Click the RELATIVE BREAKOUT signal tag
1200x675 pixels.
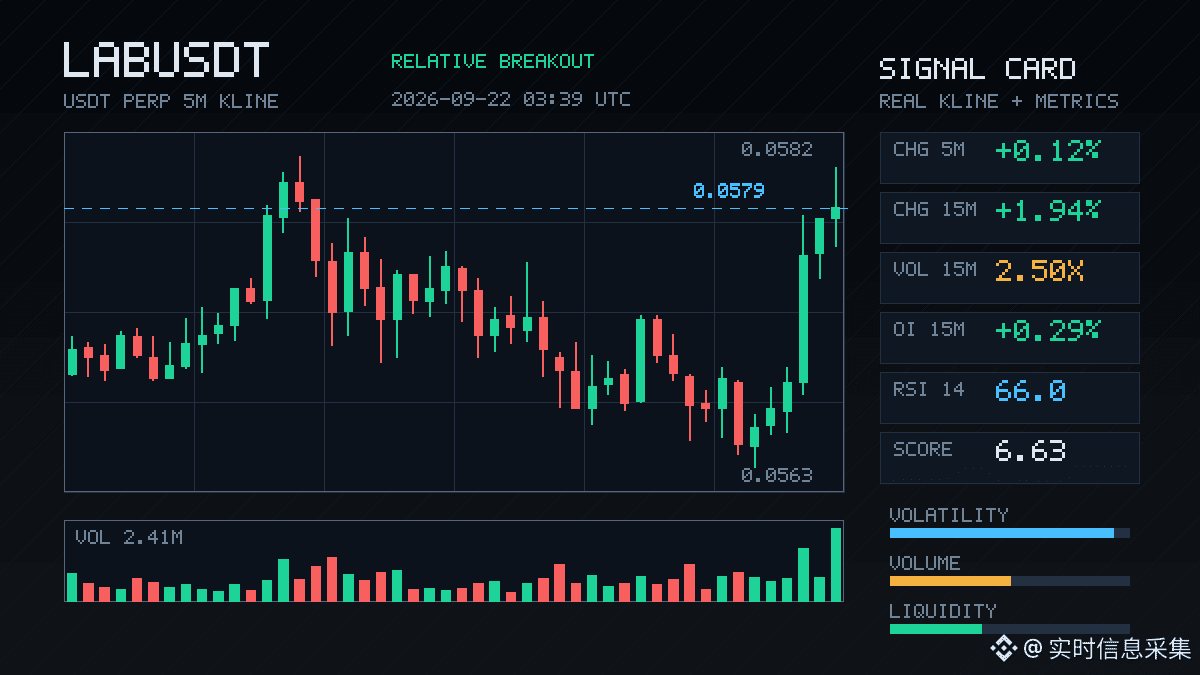[x=492, y=61]
